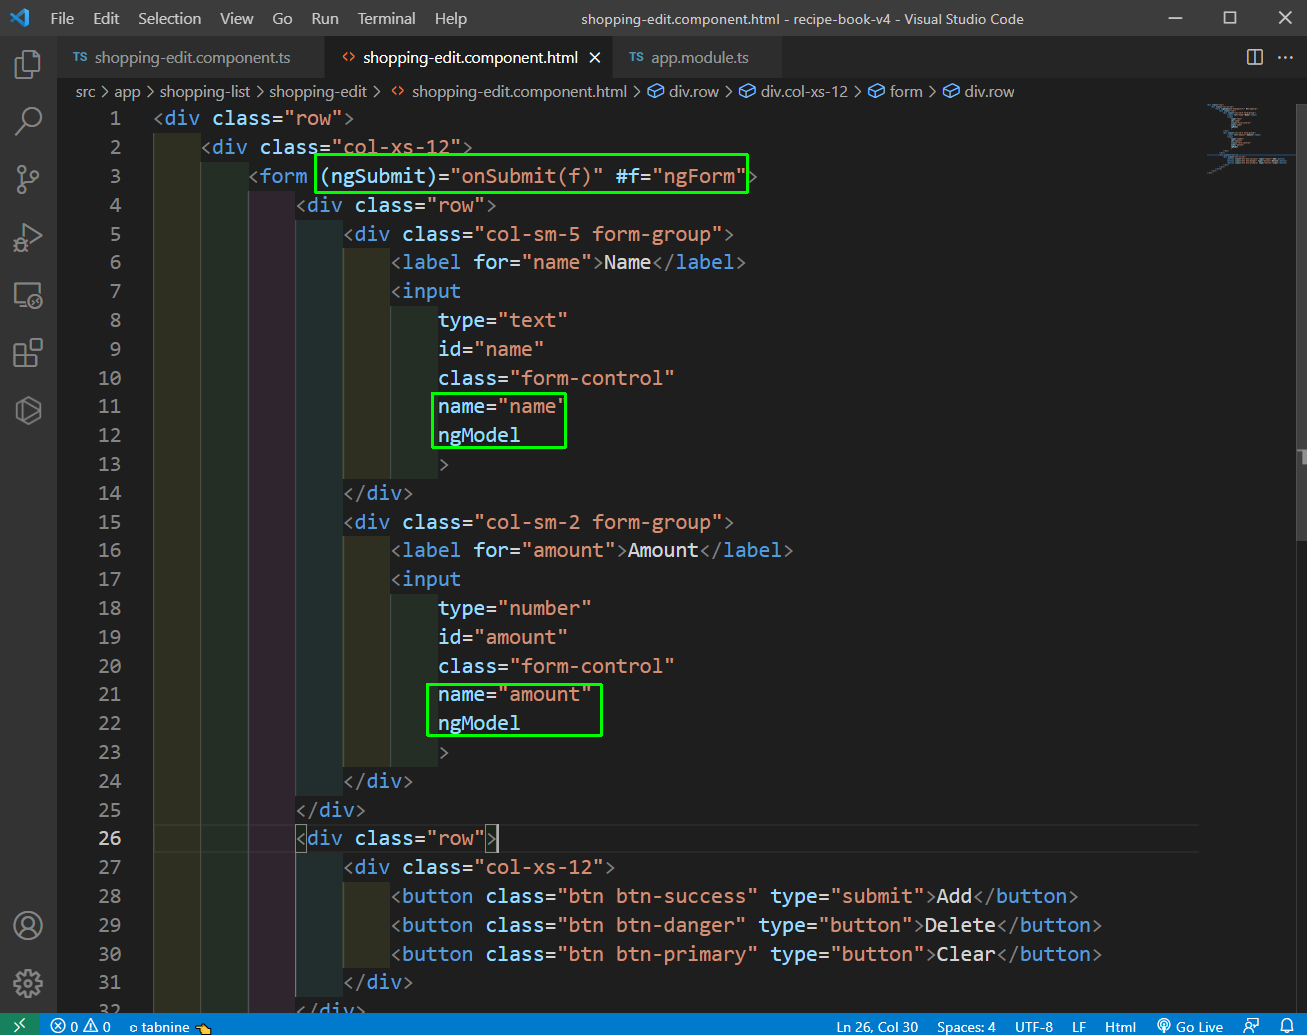Click Spaces: 4 indentation setting
Screen dimensions: 1307x1035
click(x=966, y=1026)
